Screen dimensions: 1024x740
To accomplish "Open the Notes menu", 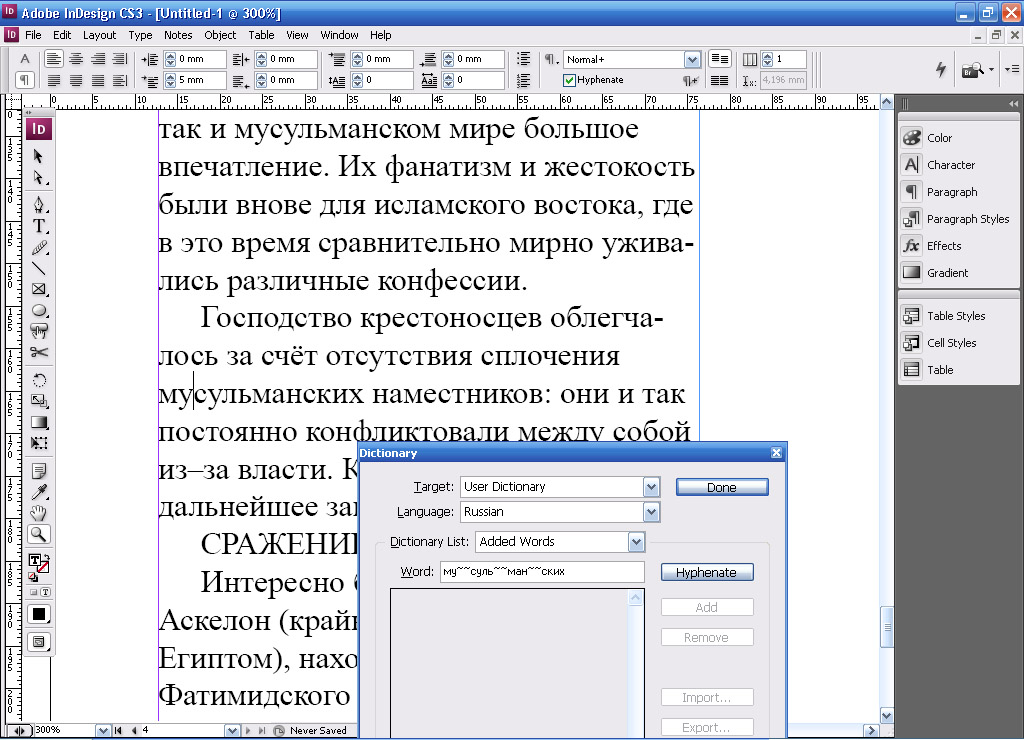I will pos(178,35).
